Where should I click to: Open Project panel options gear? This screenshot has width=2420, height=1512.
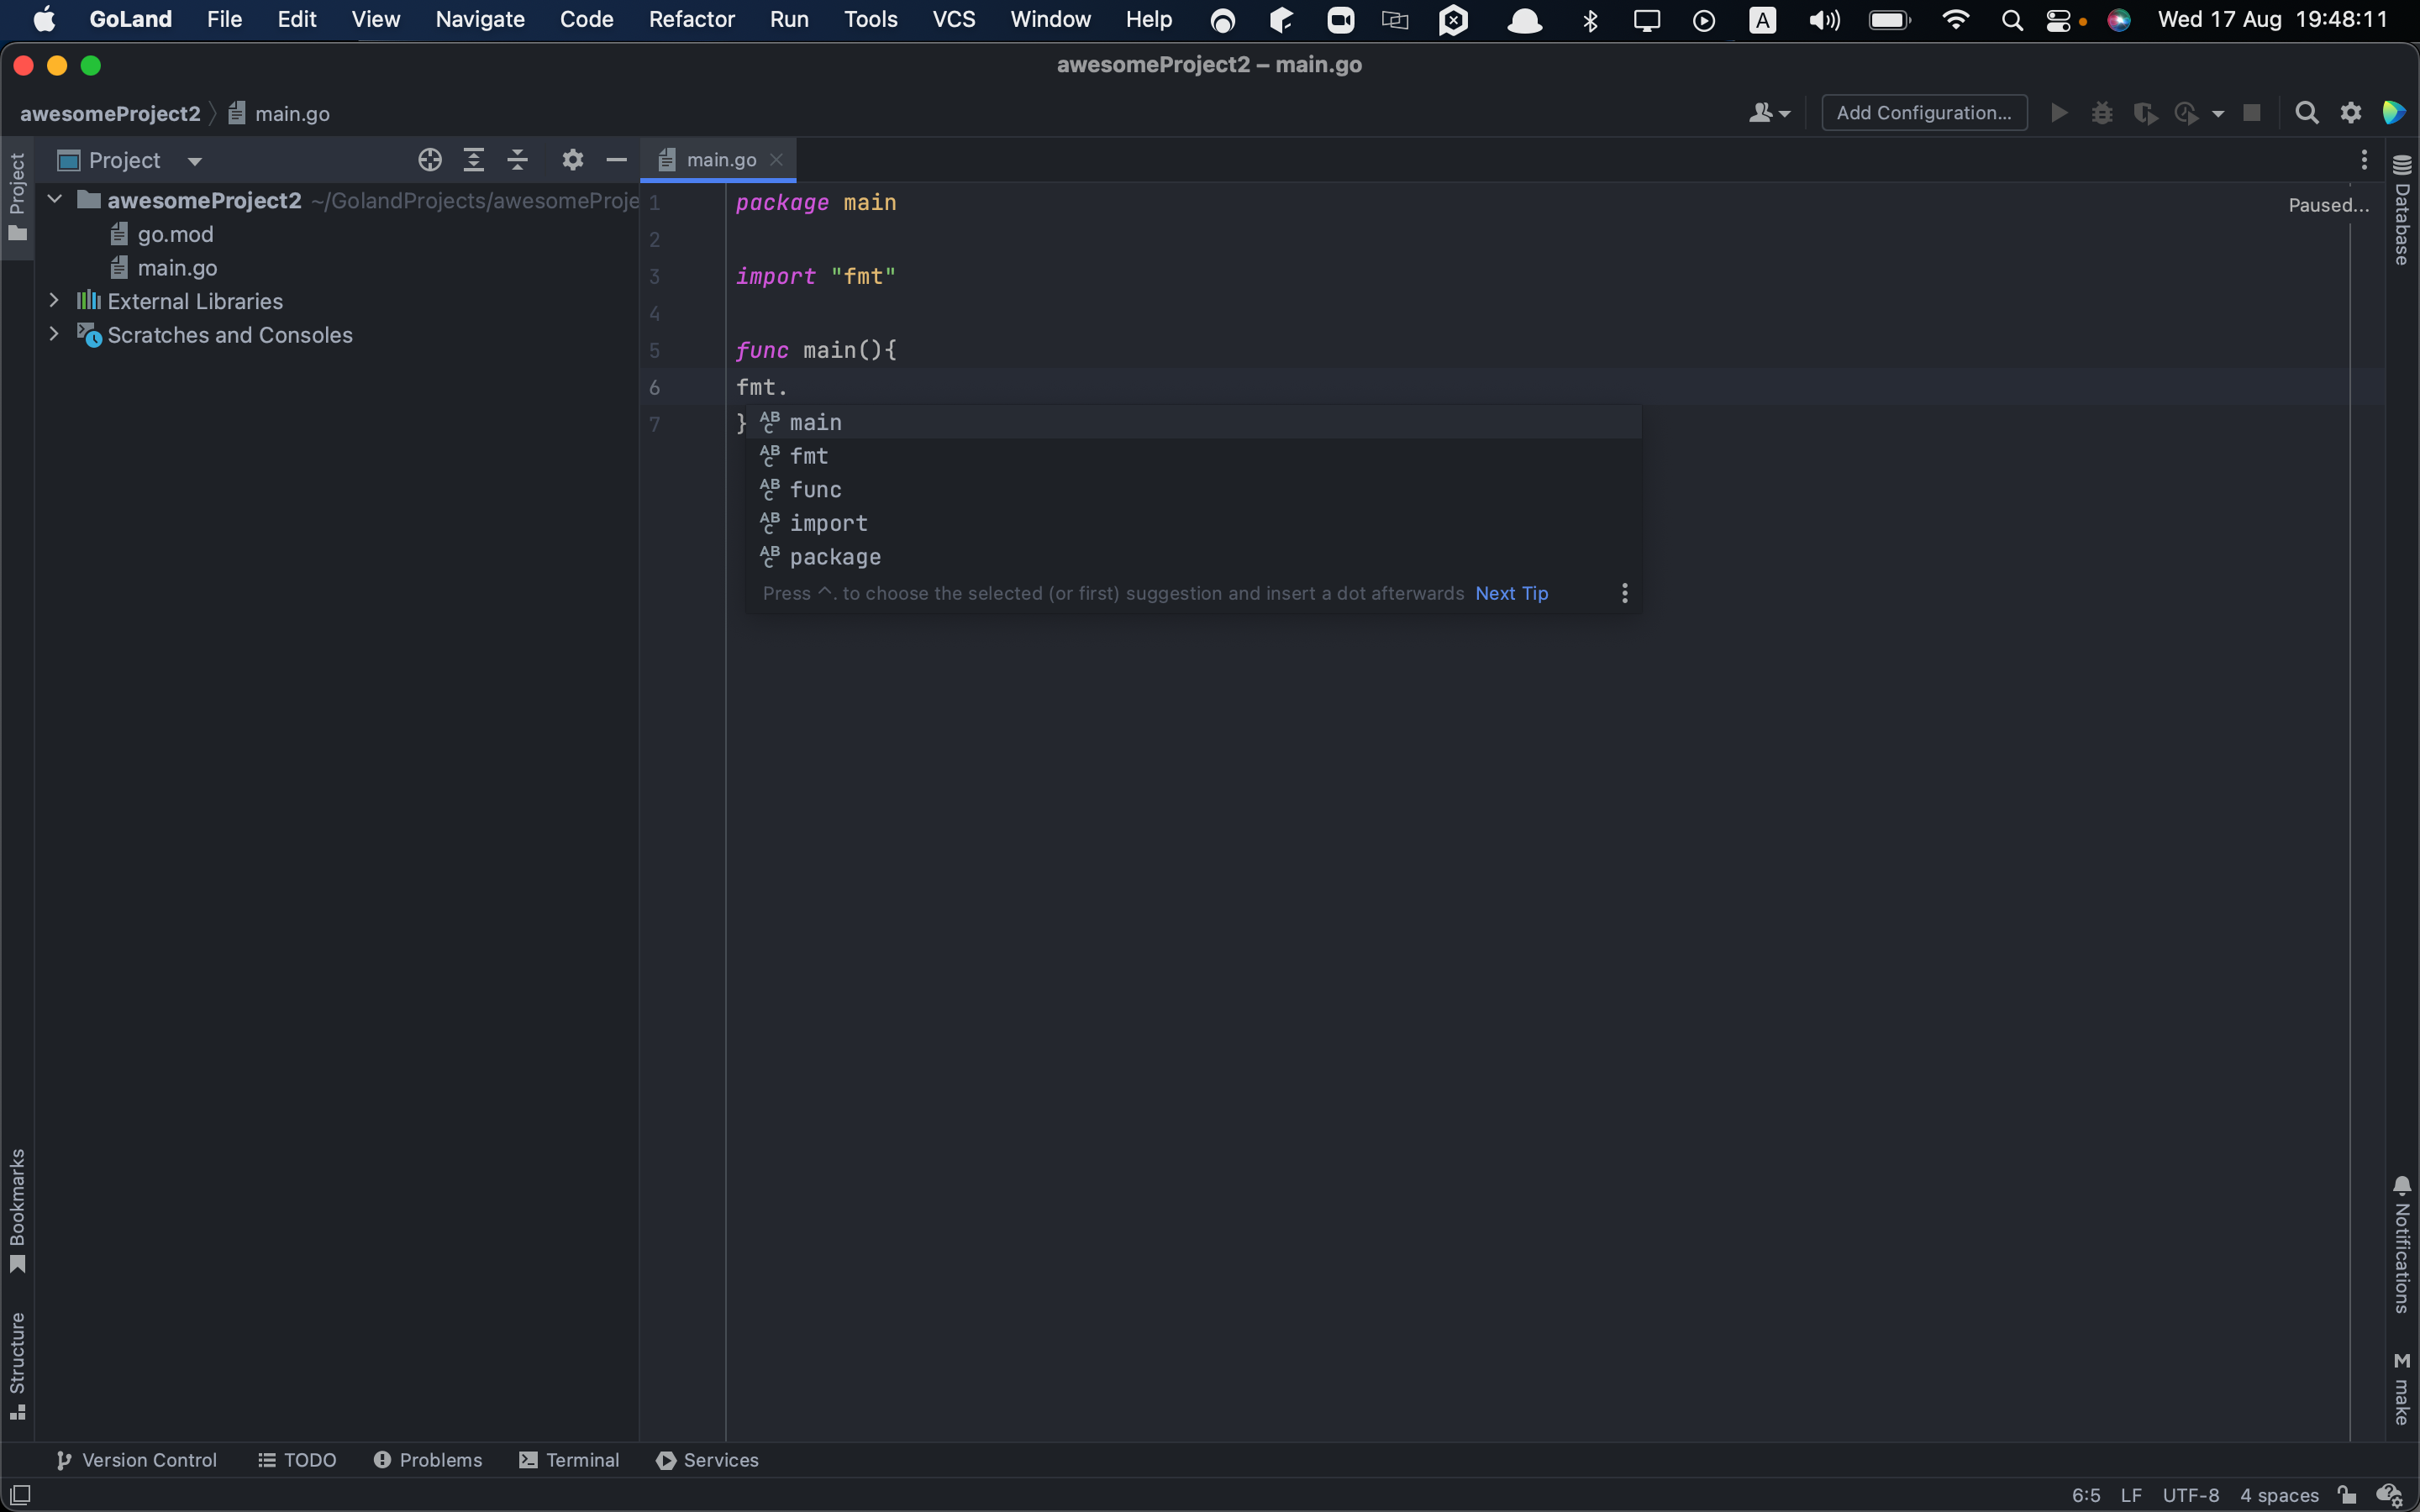[572, 160]
